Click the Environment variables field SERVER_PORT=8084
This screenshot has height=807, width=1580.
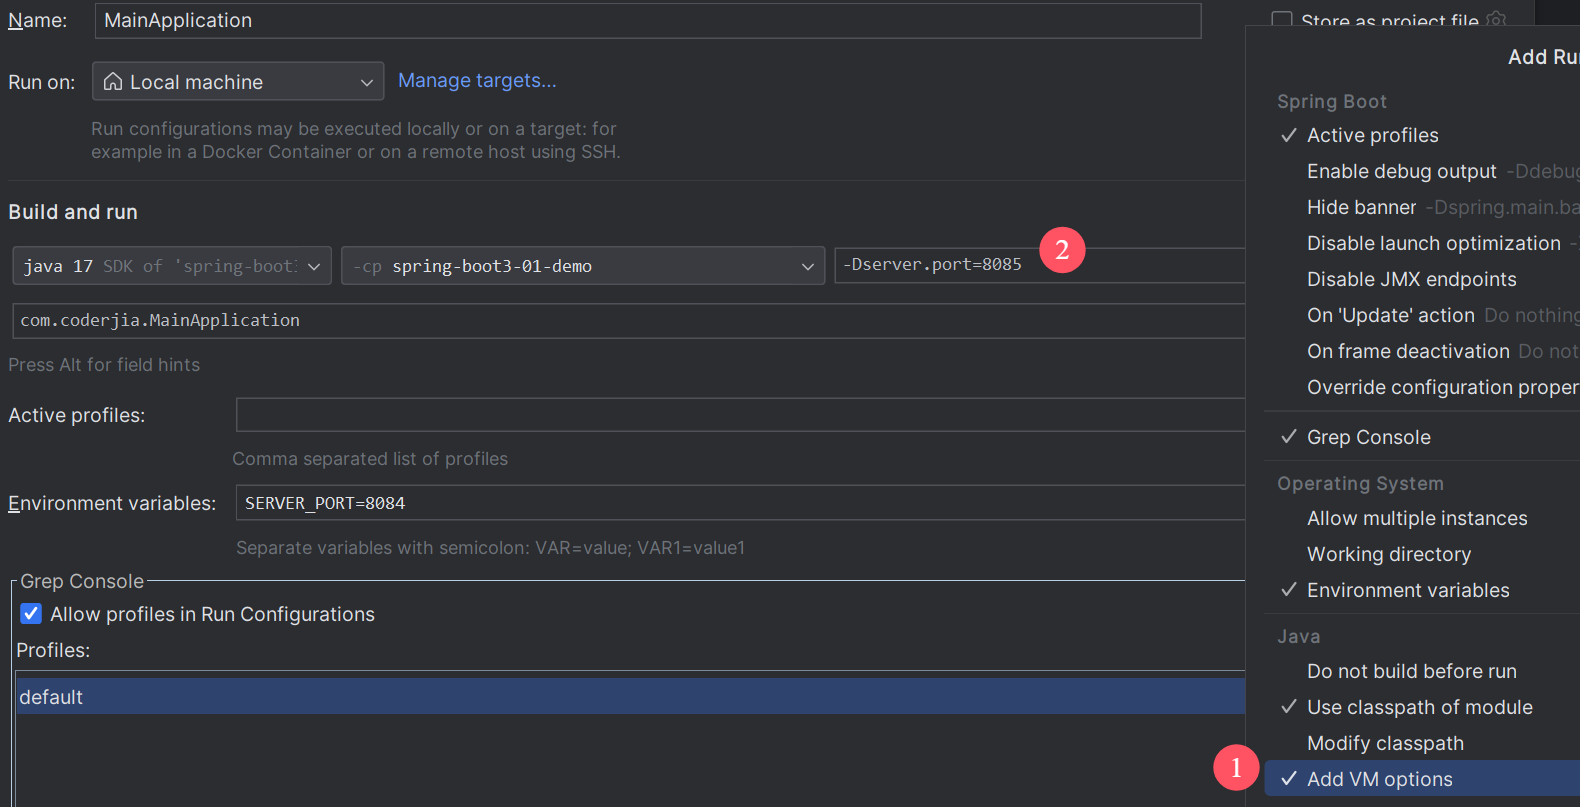[x=740, y=503]
